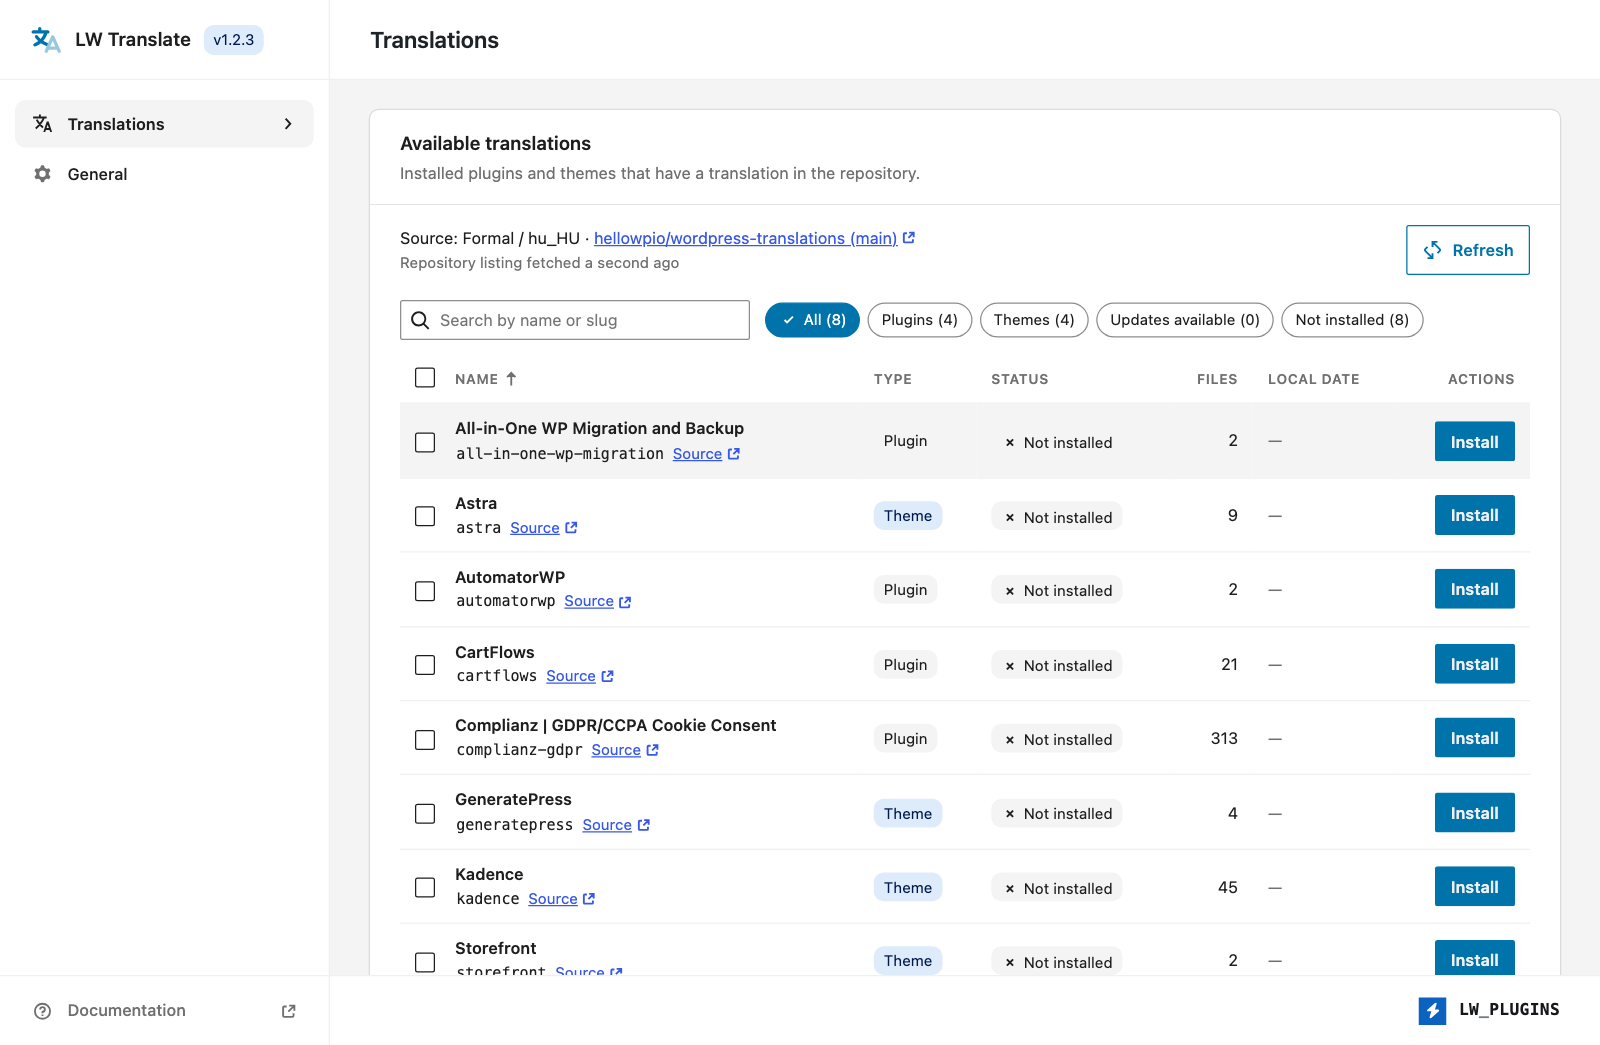Expand the Translations sidebar chevron

tap(288, 124)
